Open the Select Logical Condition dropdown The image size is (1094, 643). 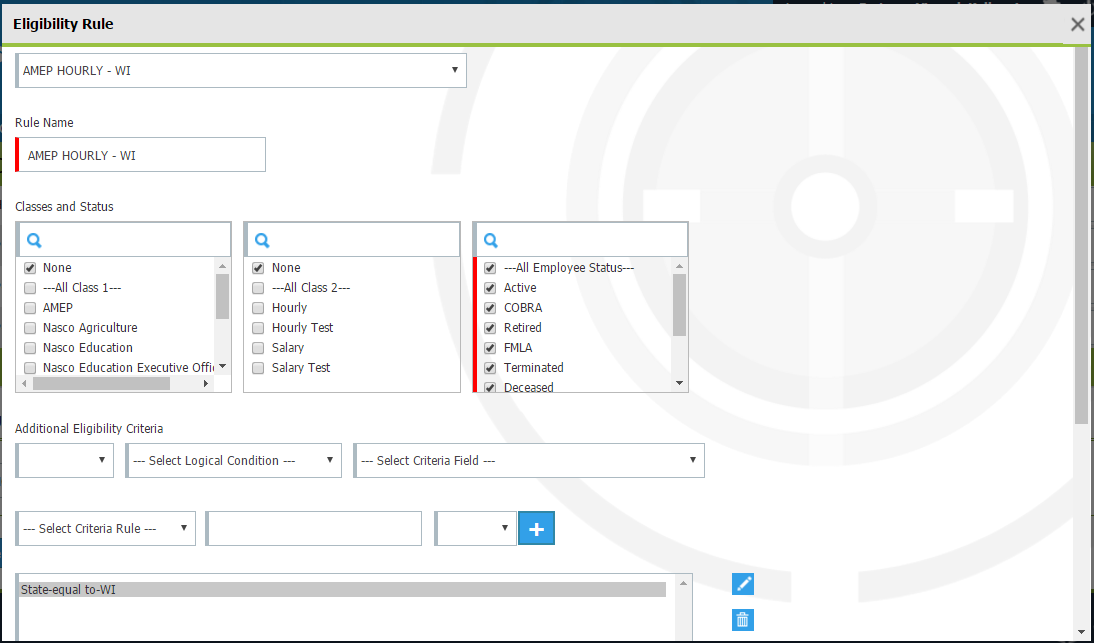point(233,461)
